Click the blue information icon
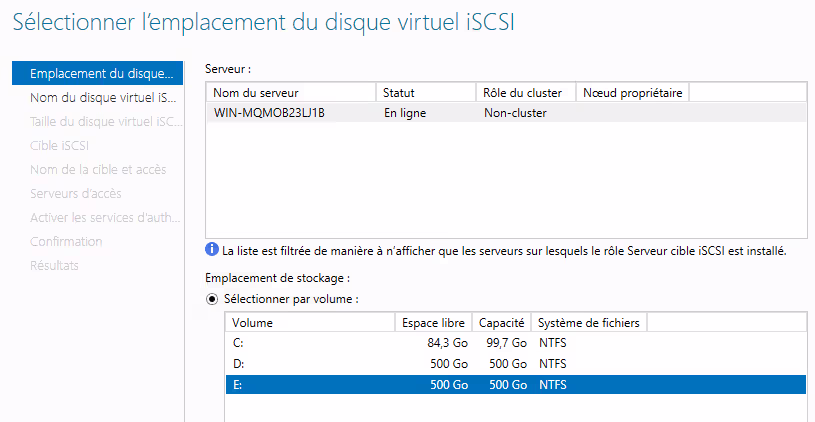 (212, 250)
